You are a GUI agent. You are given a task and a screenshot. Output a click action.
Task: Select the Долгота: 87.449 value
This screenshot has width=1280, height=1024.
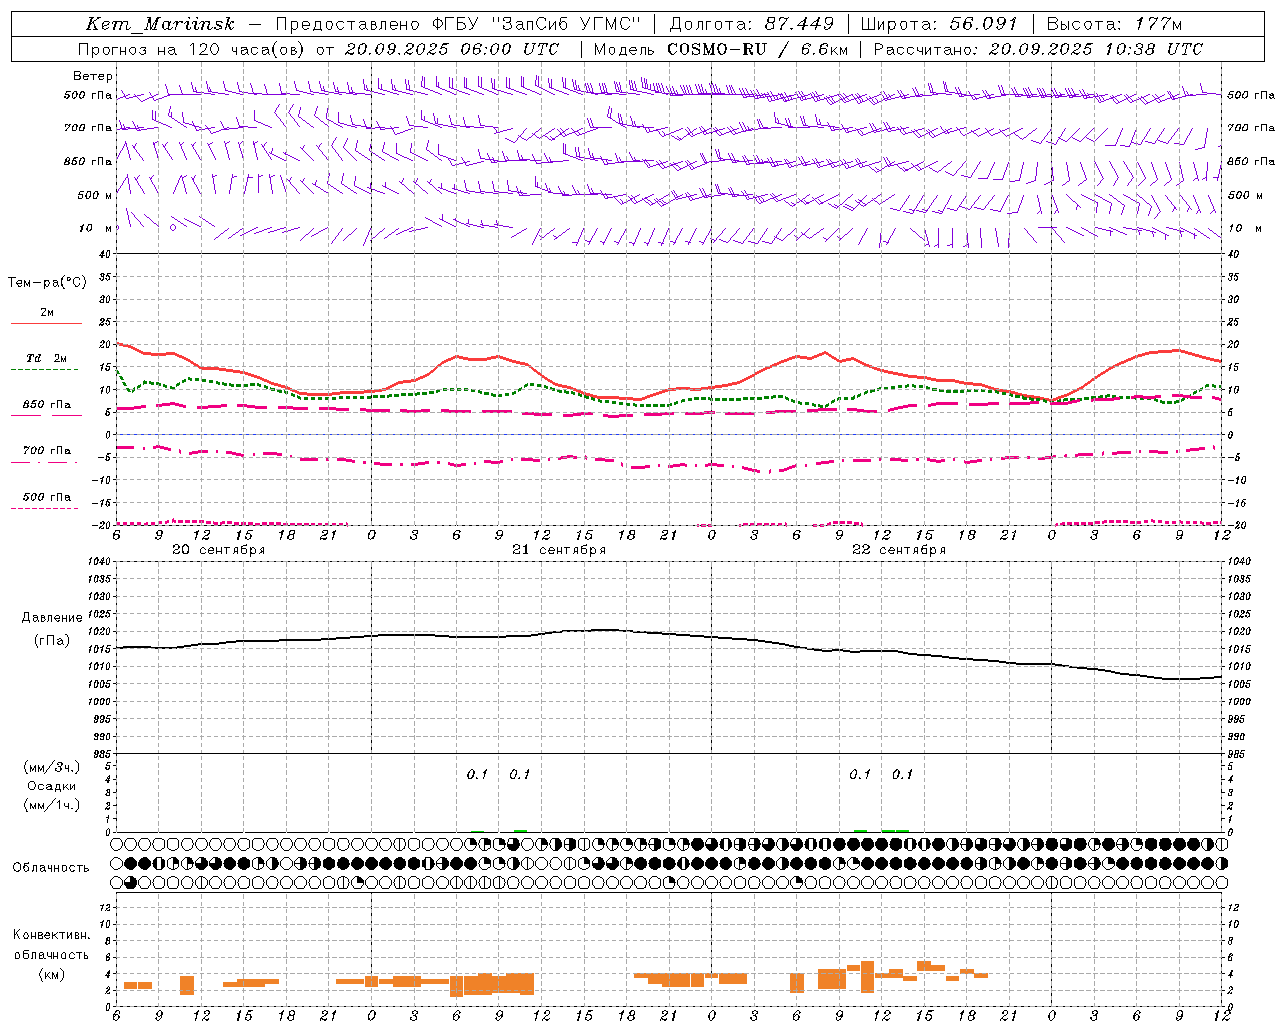click(x=751, y=24)
